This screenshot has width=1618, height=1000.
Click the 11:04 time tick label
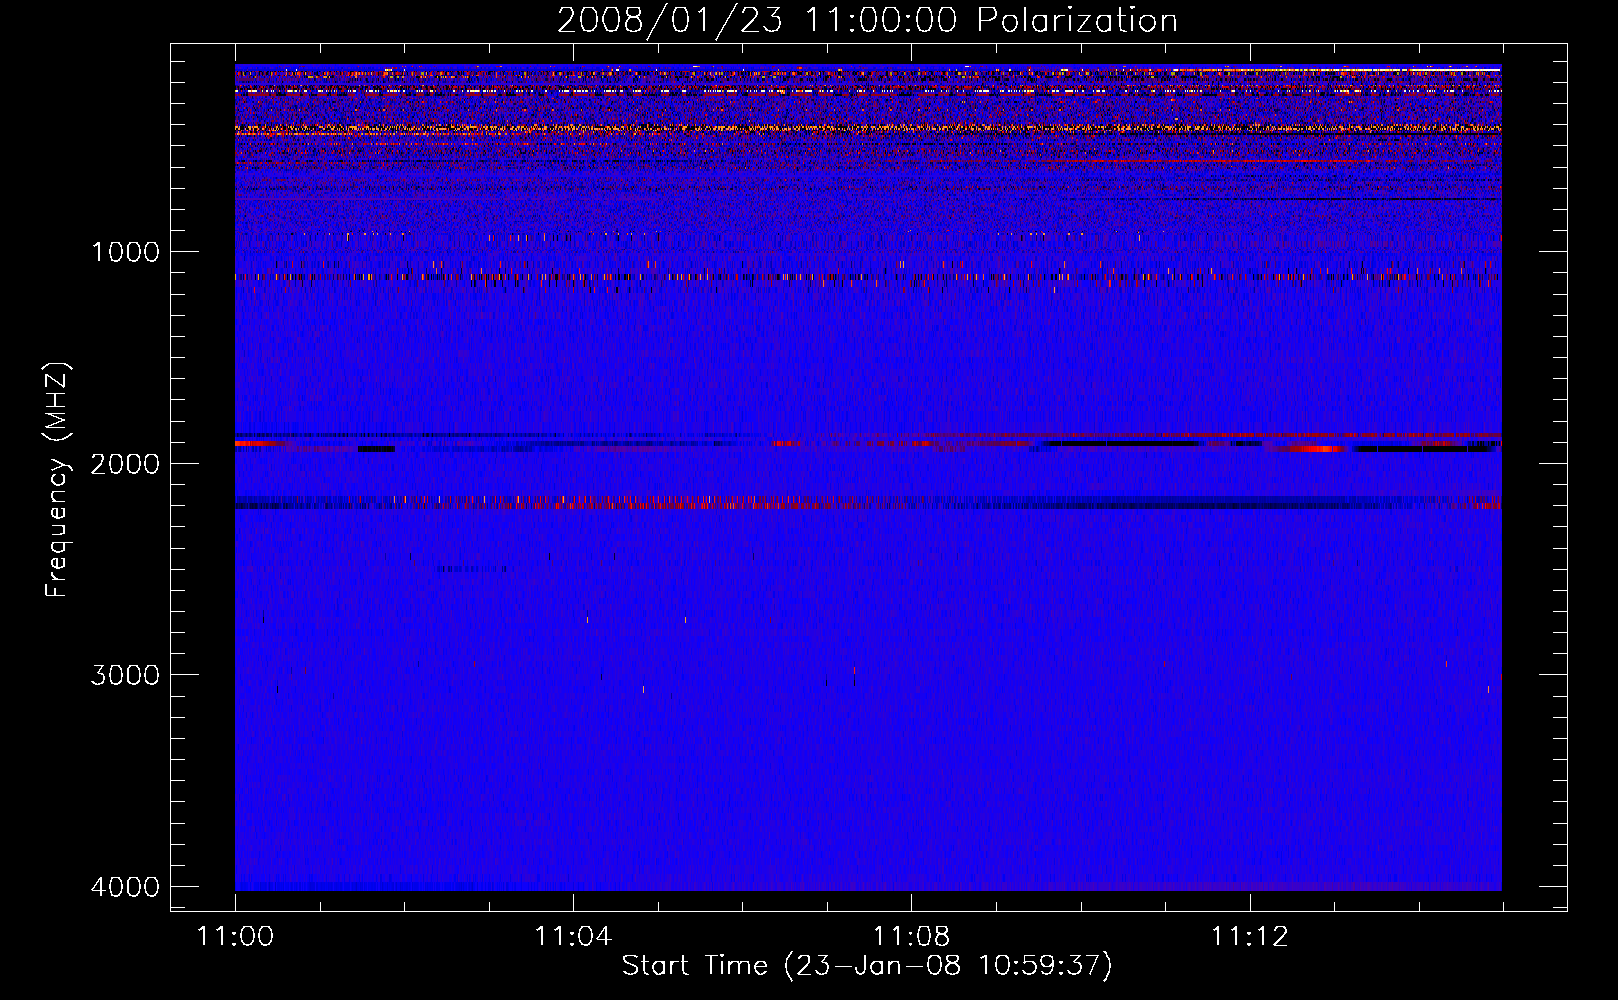[573, 937]
